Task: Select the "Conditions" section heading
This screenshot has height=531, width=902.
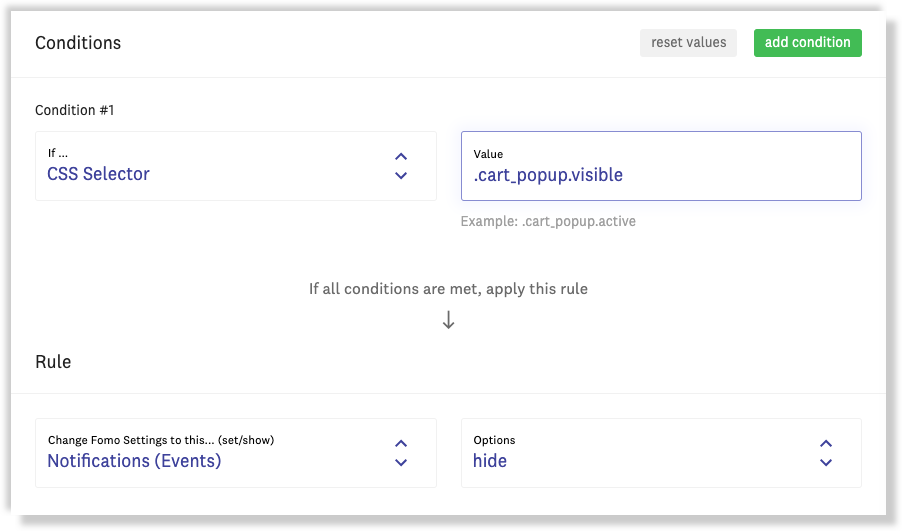Action: [78, 43]
